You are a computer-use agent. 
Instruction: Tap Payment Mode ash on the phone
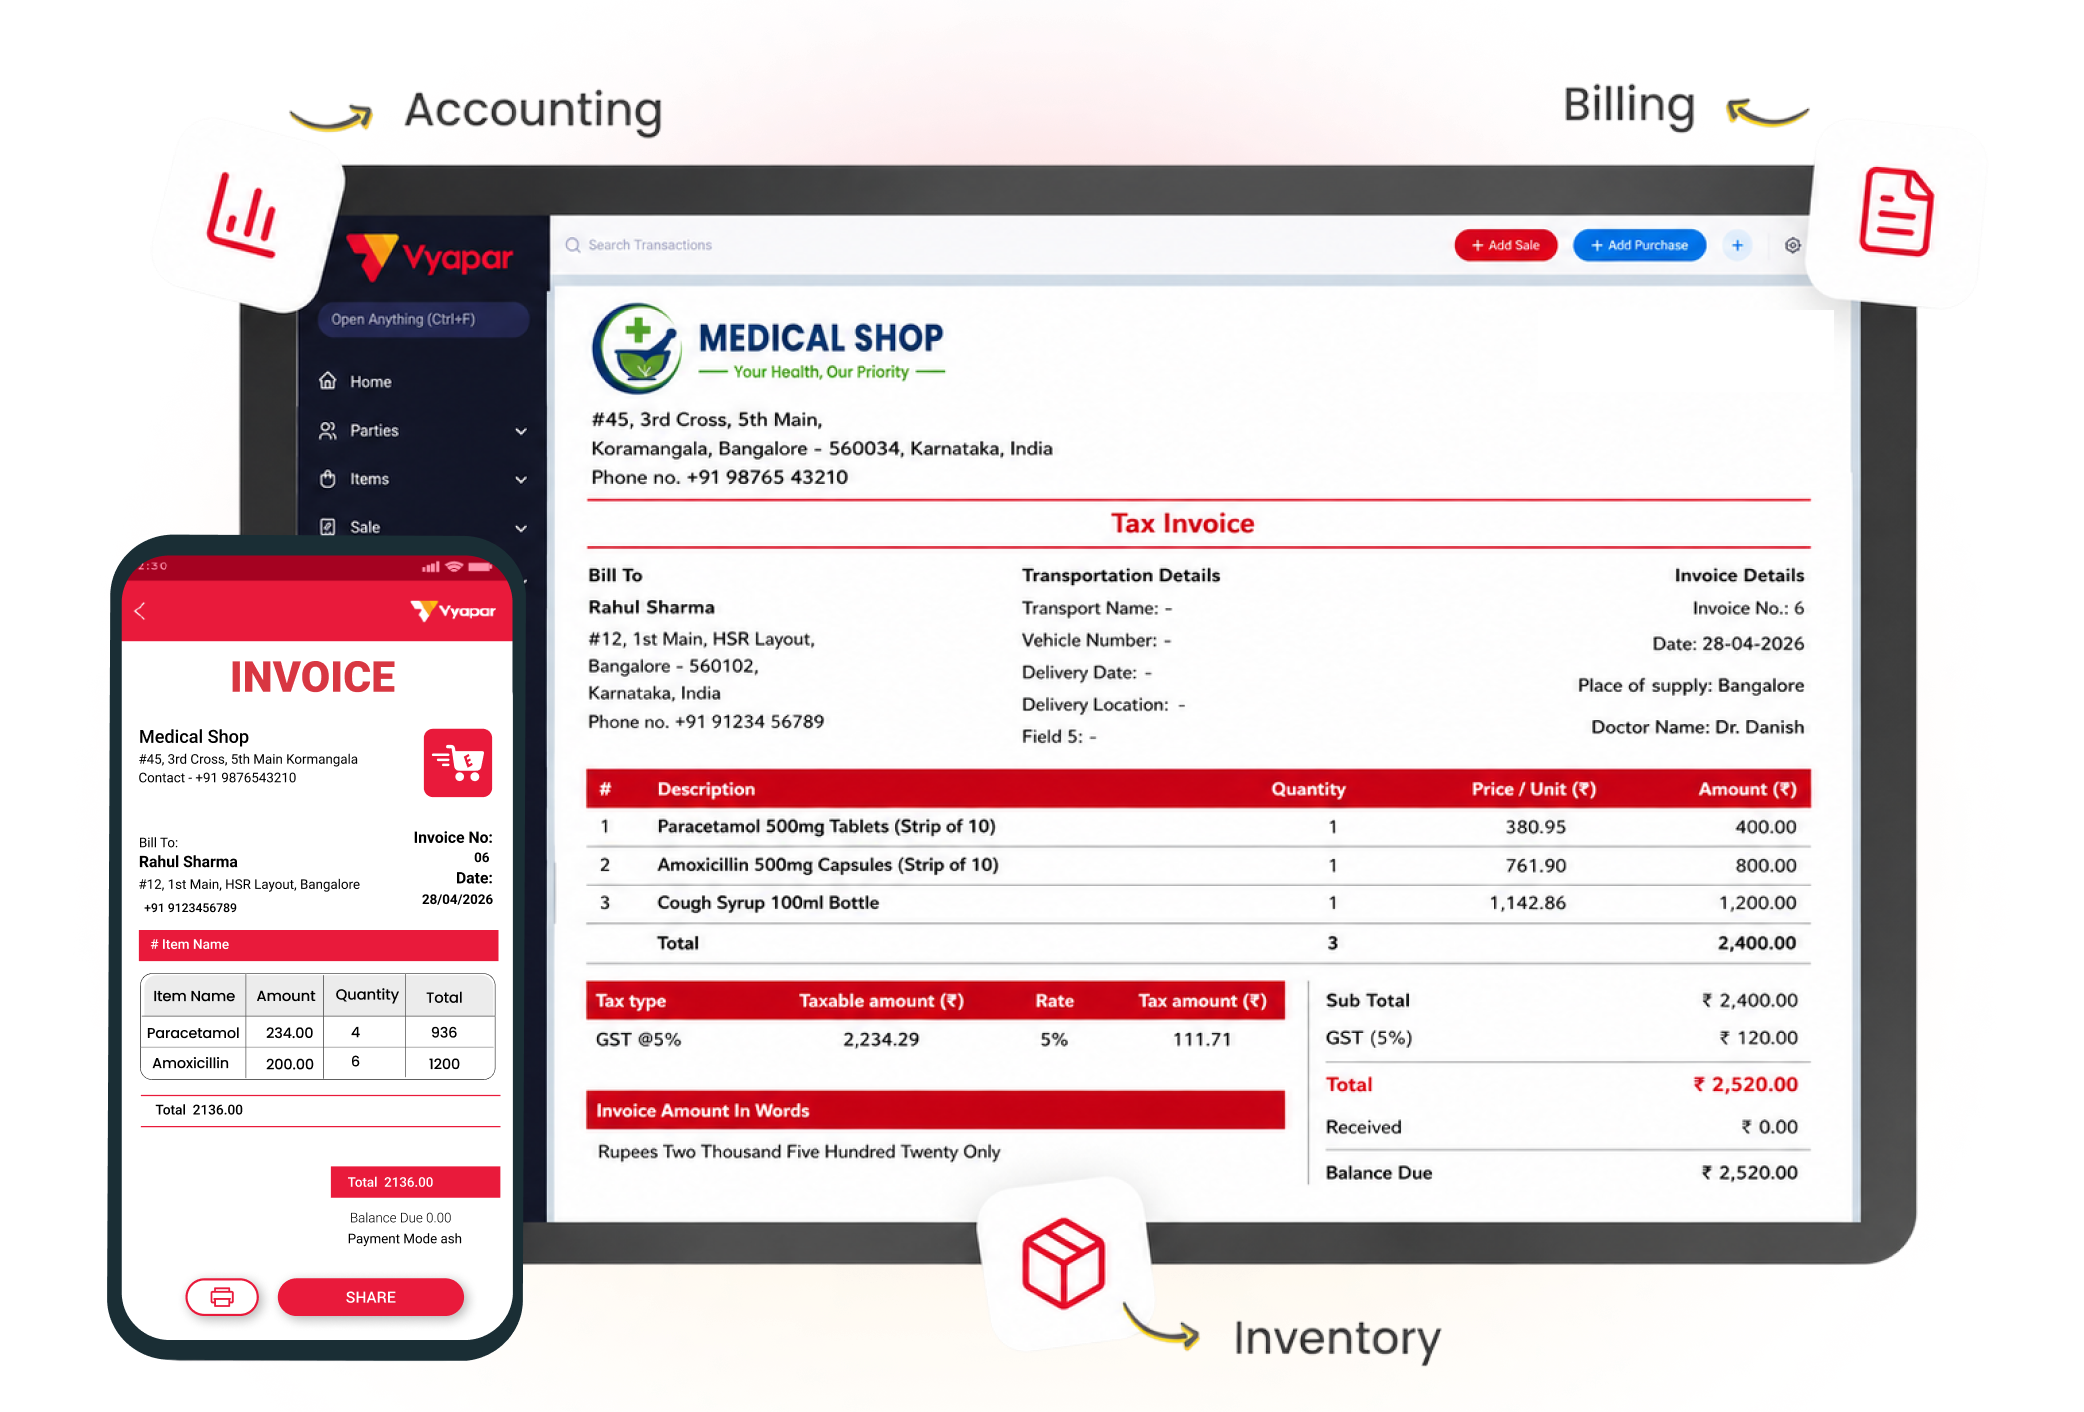[405, 1238]
